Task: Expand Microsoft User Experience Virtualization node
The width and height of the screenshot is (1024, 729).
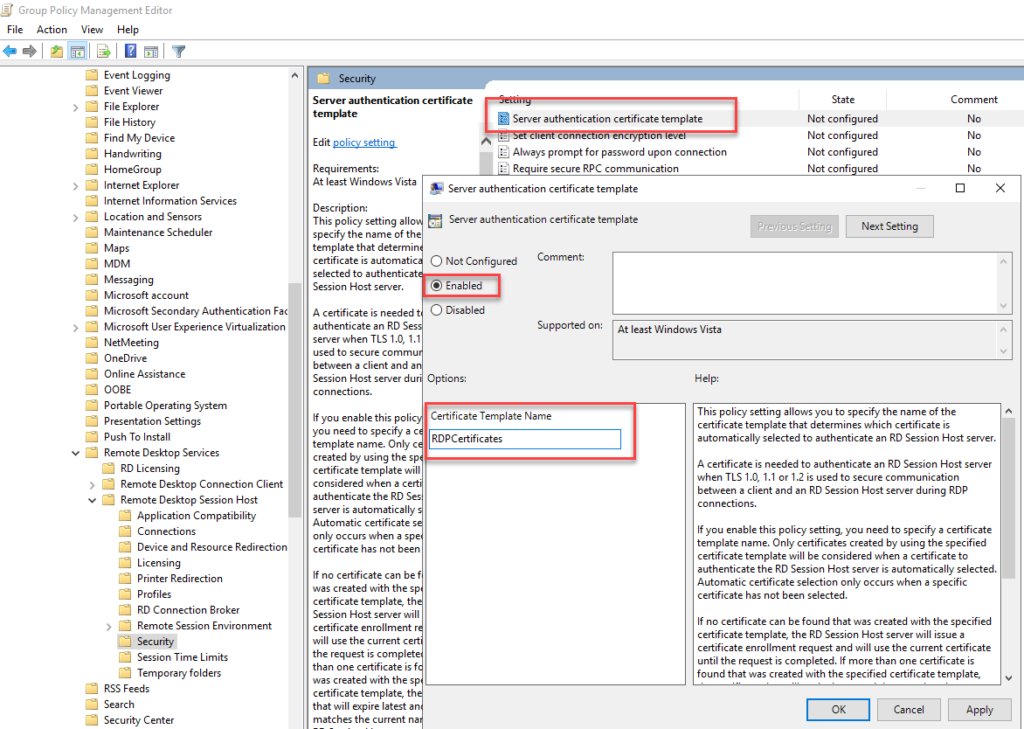Action: click(x=76, y=327)
